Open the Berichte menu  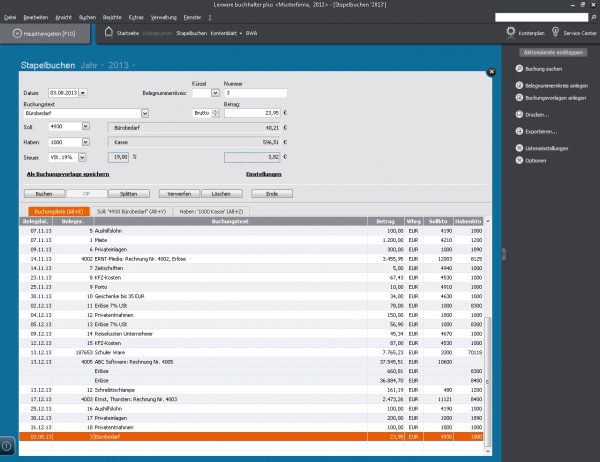[112, 17]
